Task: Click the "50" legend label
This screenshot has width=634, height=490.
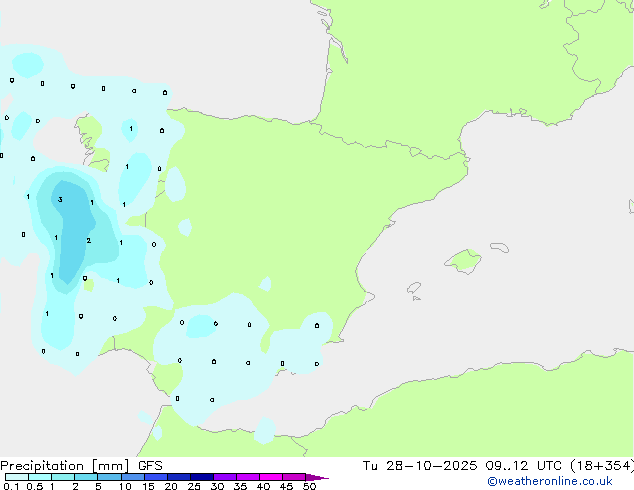Action: pyautogui.click(x=309, y=486)
